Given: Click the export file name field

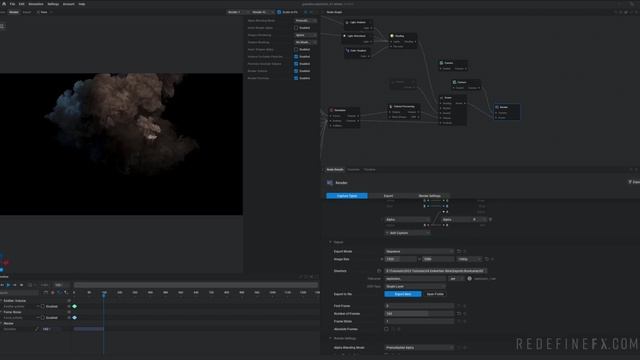Looking at the screenshot, I should [x=415, y=279].
